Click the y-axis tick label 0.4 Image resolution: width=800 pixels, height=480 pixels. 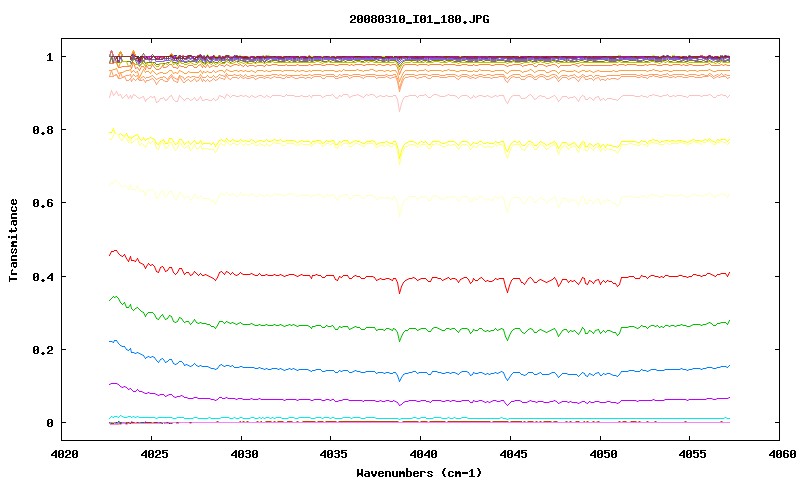click(43, 276)
